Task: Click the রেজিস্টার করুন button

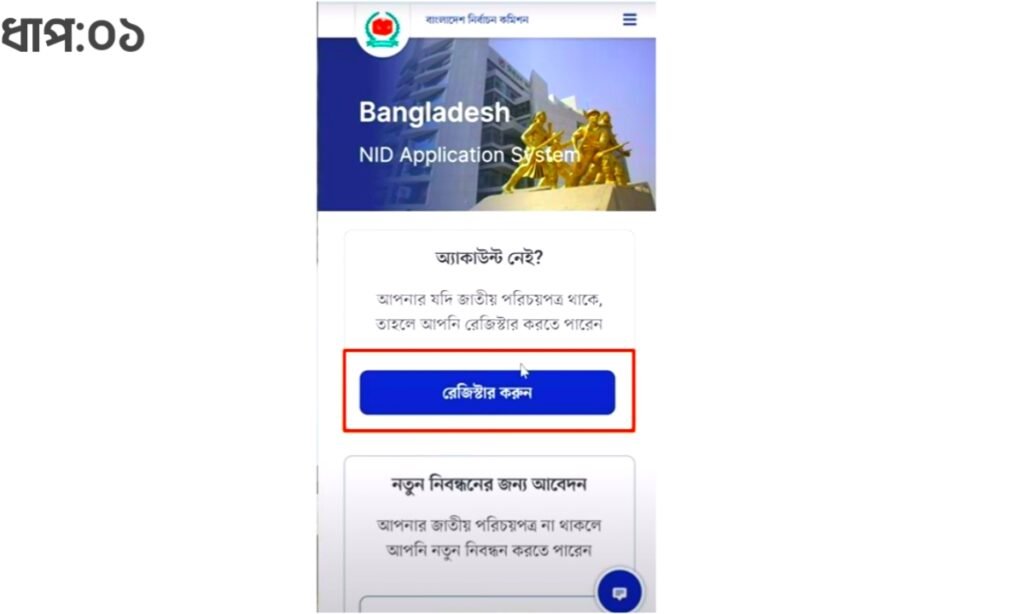Action: click(487, 393)
